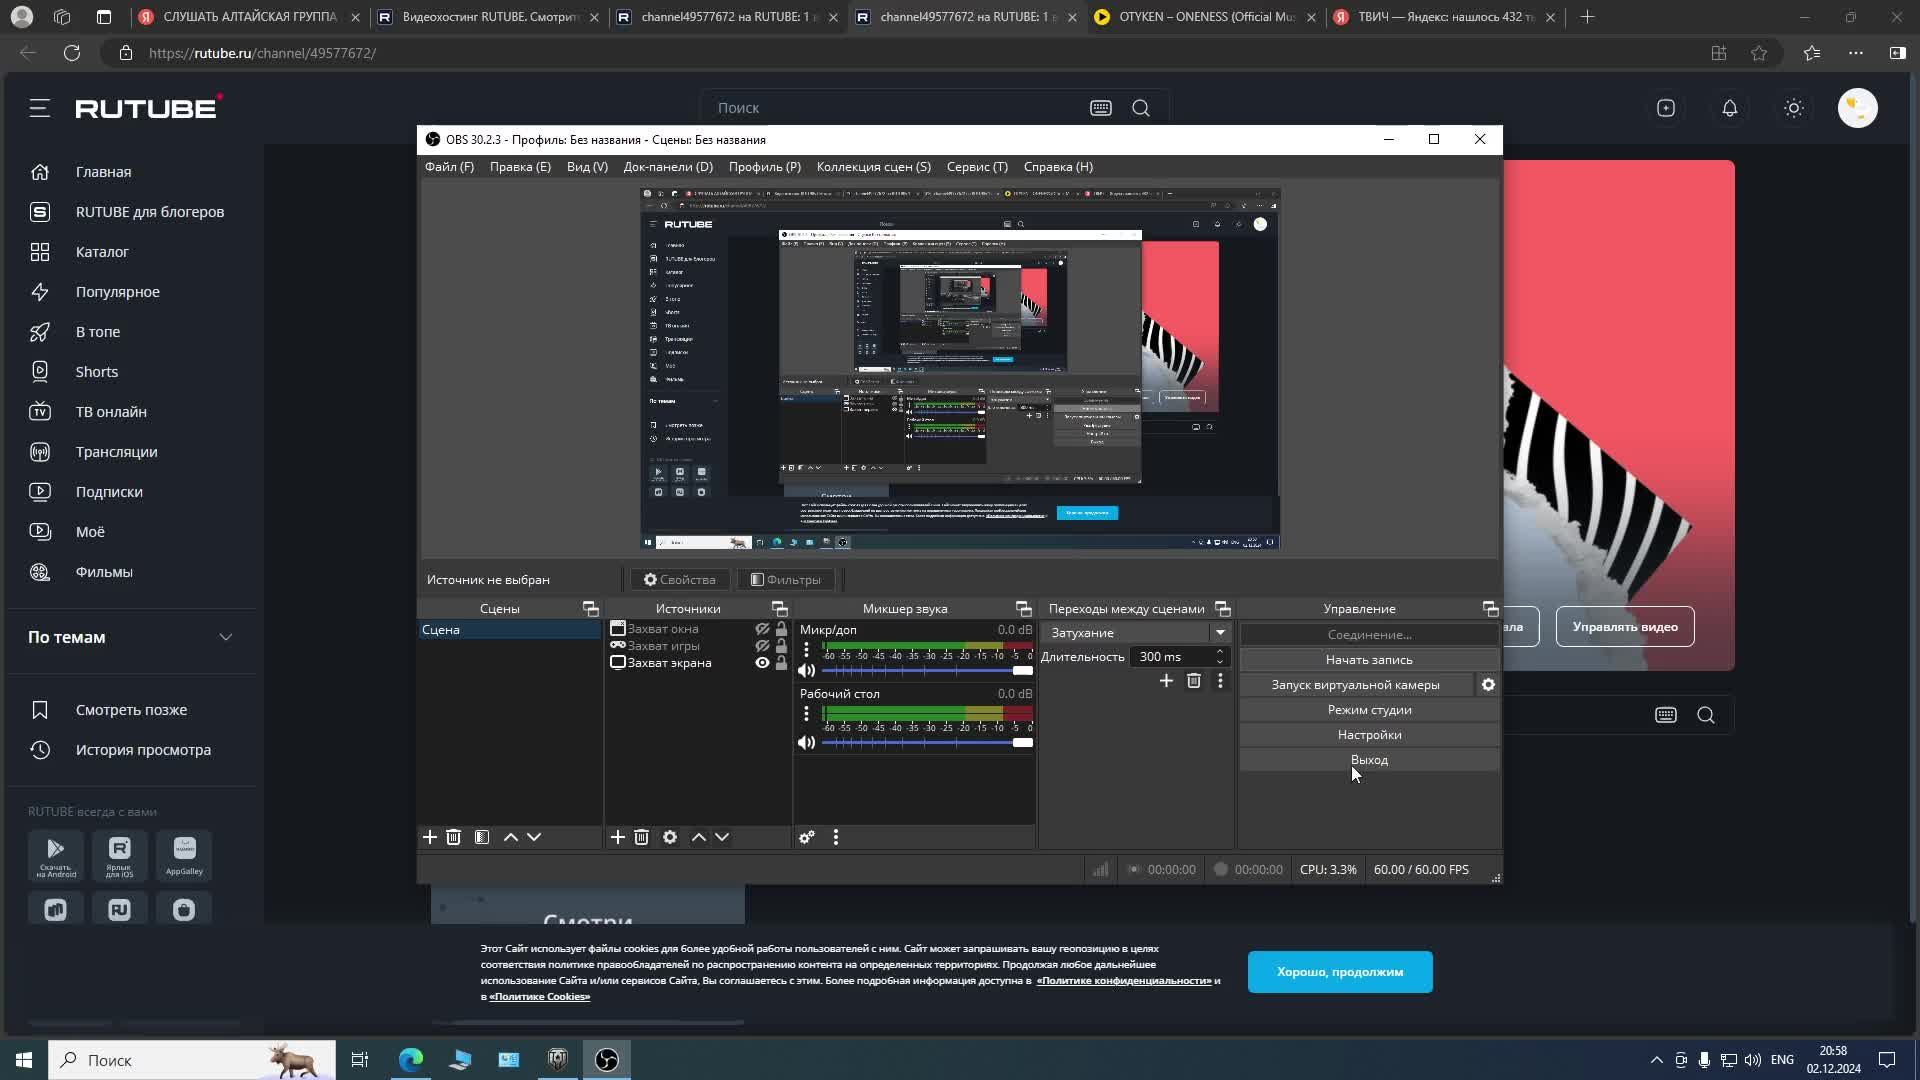Screen dimensions: 1920x1080
Task: Delete selected scene with trash icon
Action: tap(453, 837)
